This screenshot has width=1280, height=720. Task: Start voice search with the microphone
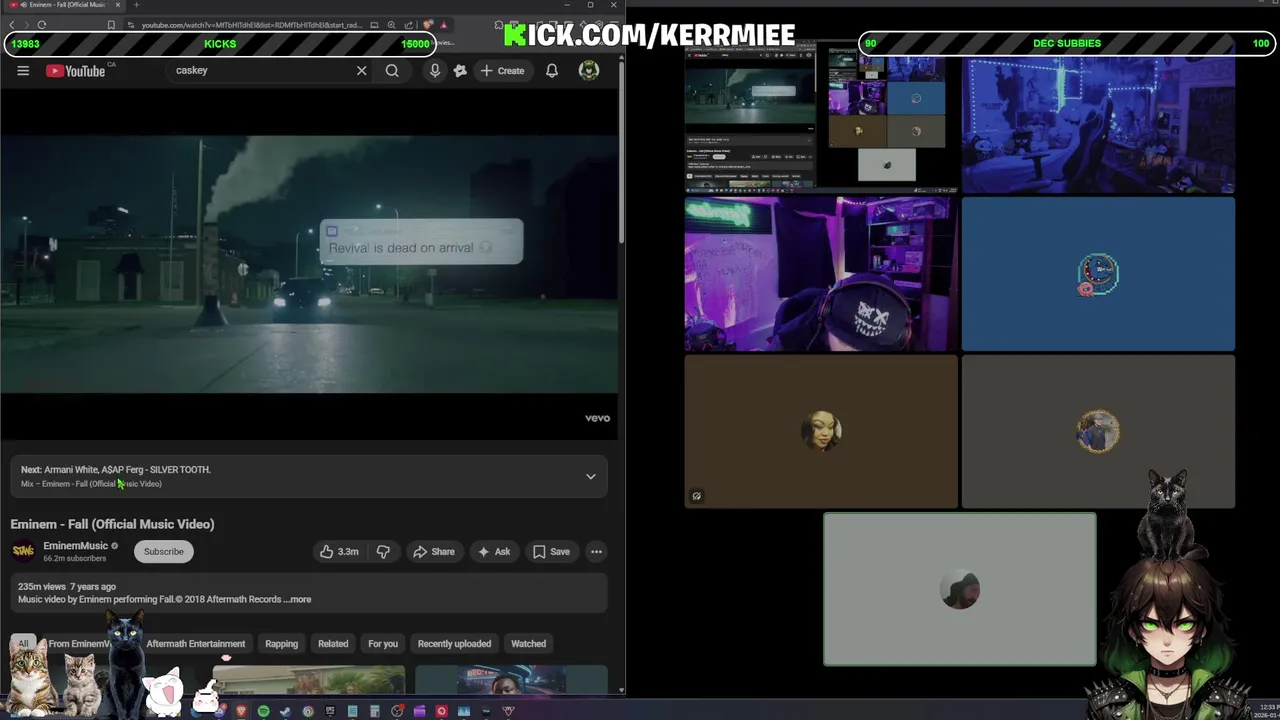point(435,71)
